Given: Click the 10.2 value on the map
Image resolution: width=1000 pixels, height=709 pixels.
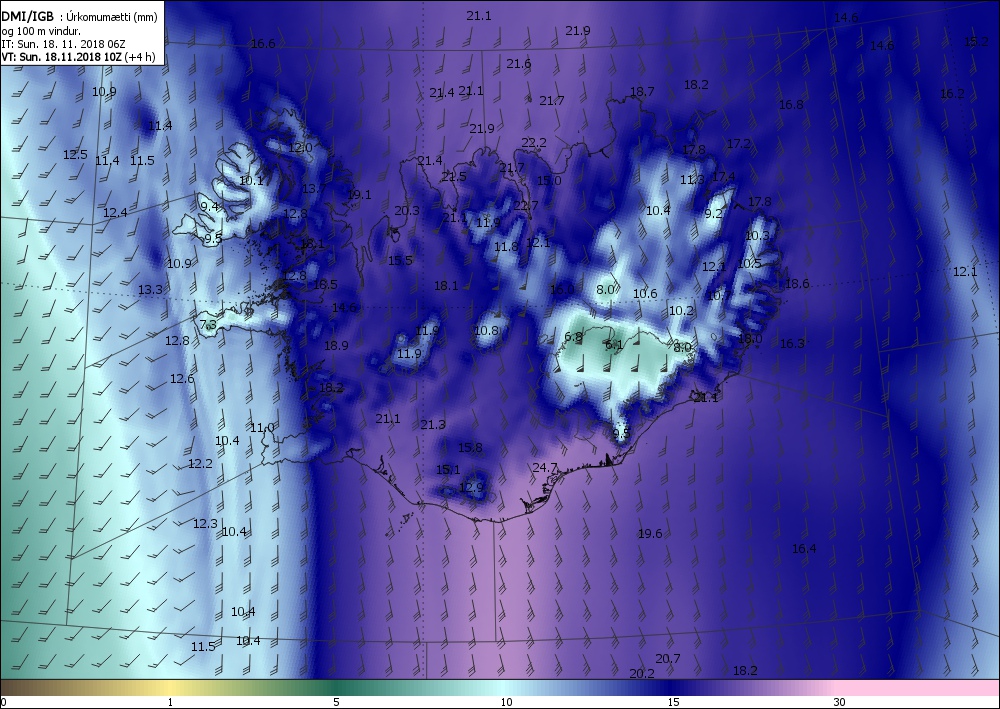Looking at the screenshot, I should tap(681, 311).
